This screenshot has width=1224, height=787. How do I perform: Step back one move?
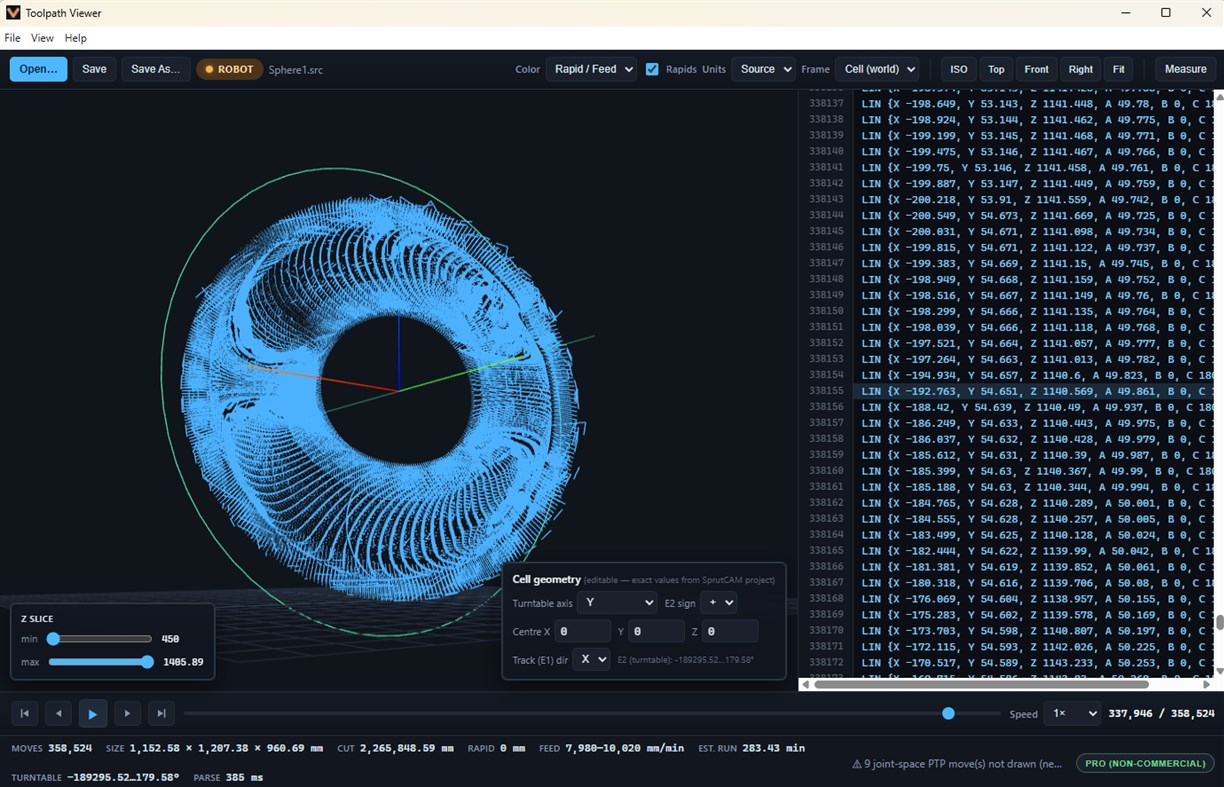coord(59,714)
